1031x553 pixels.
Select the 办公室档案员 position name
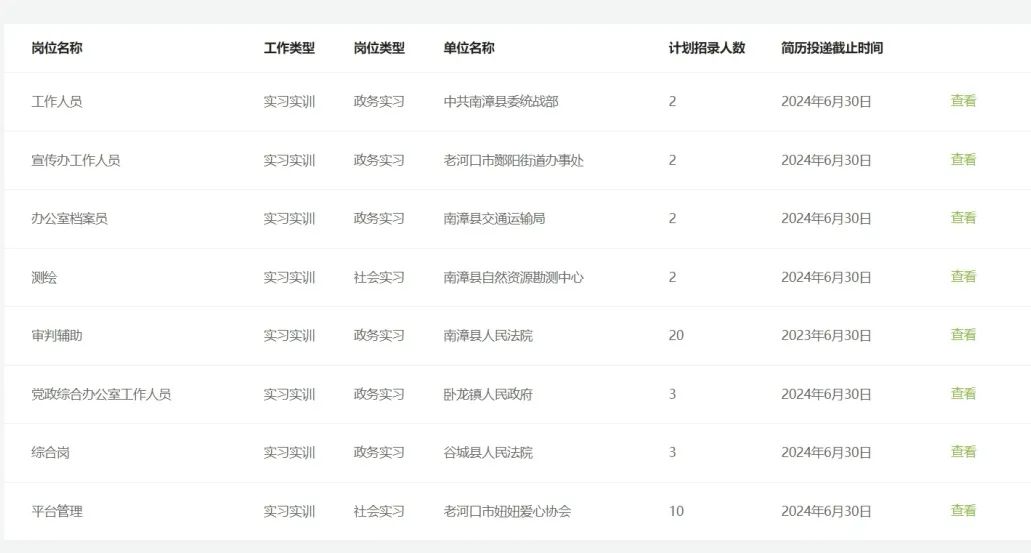click(69, 218)
